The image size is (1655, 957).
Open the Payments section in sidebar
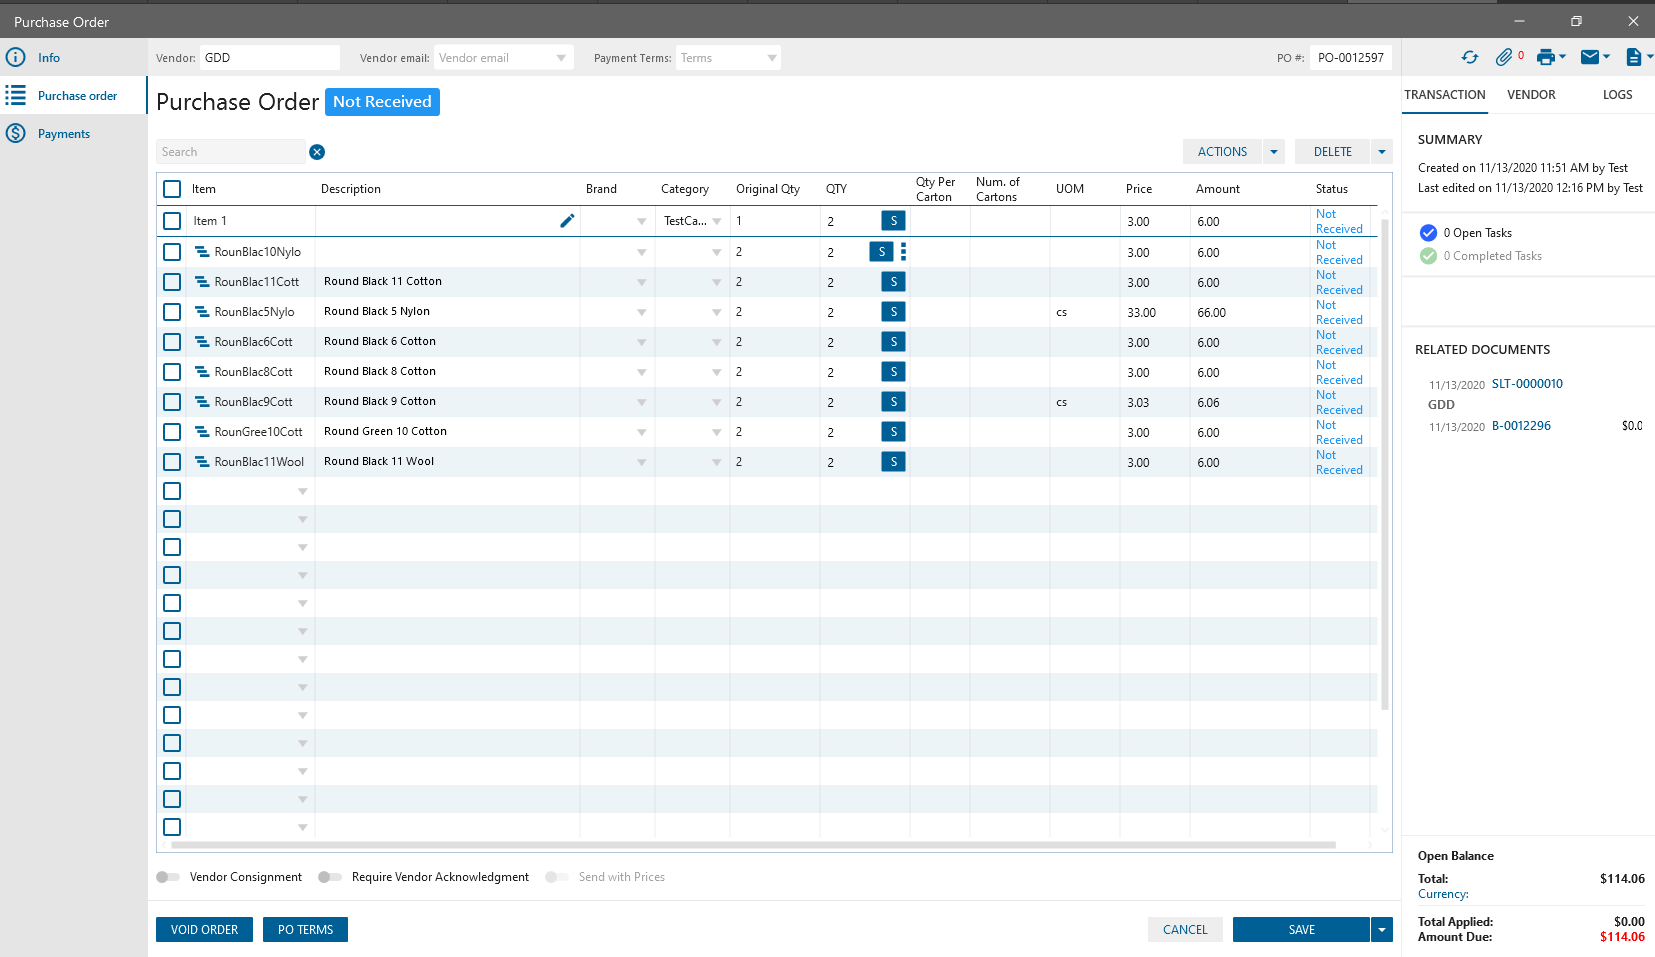point(64,134)
